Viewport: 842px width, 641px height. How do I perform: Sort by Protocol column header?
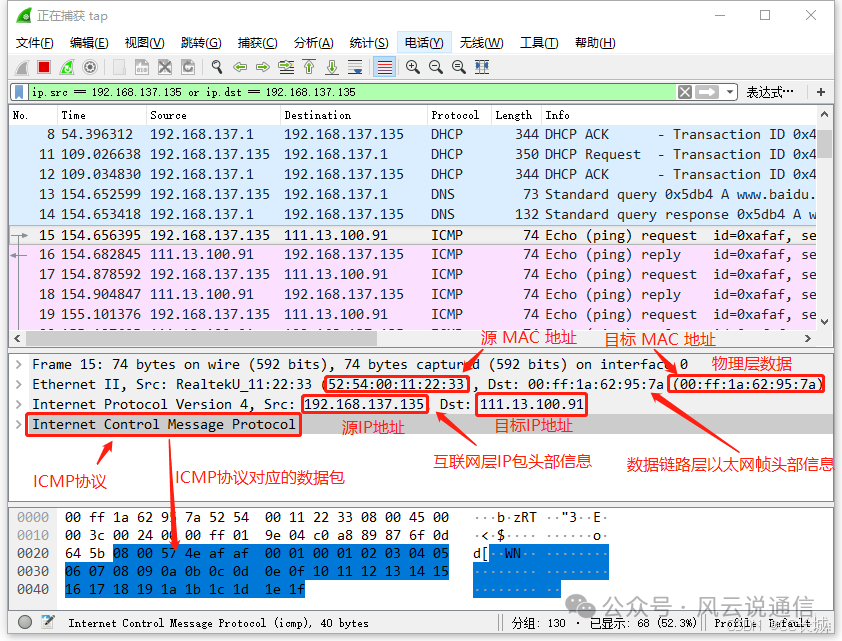click(x=459, y=115)
